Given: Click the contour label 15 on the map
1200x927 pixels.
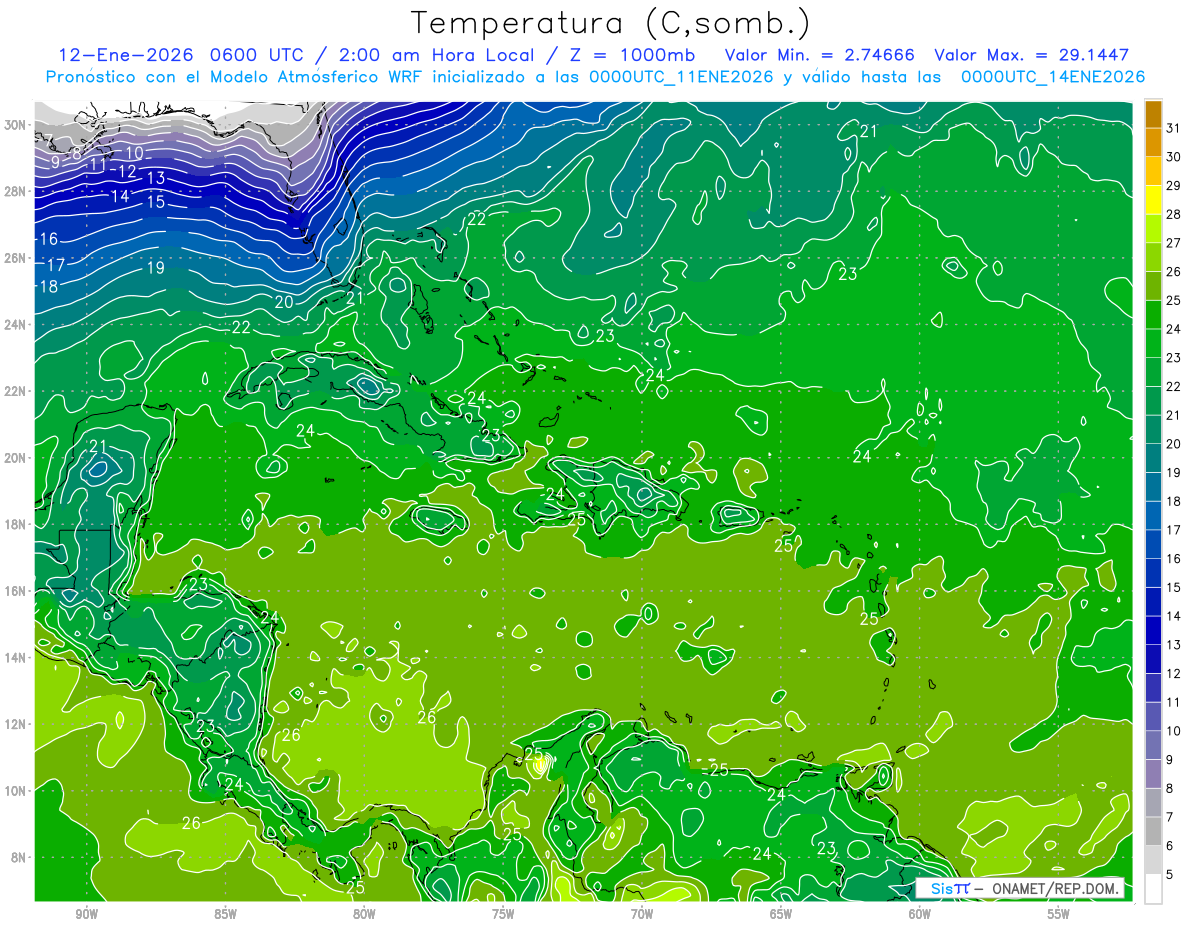Looking at the screenshot, I should coord(155,202).
